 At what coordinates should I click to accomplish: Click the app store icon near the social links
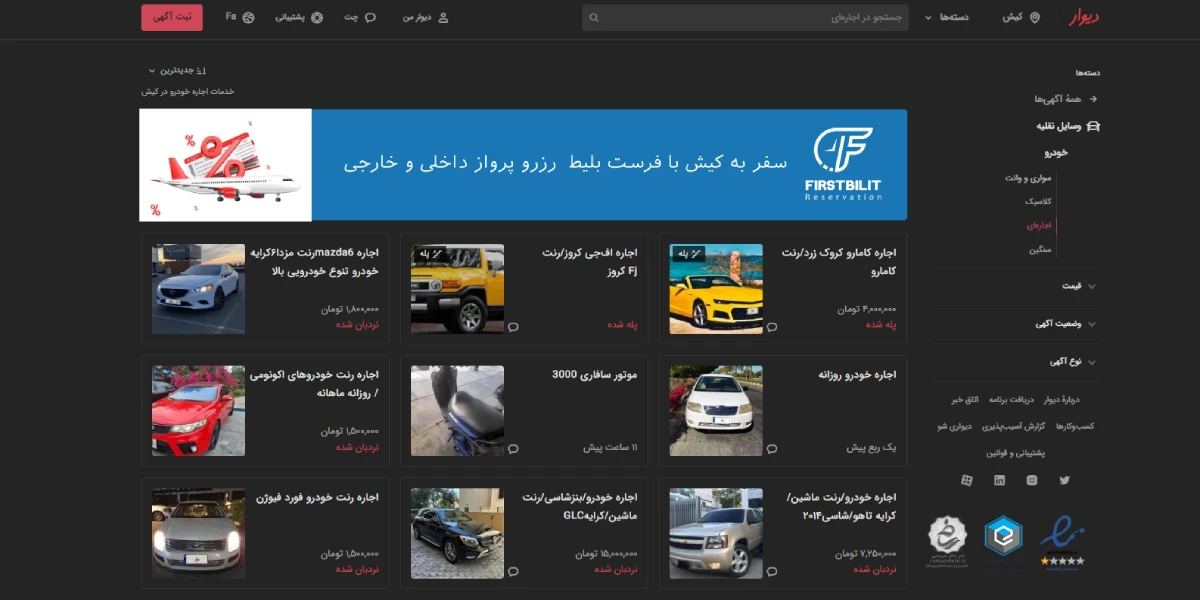pyautogui.click(x=967, y=480)
